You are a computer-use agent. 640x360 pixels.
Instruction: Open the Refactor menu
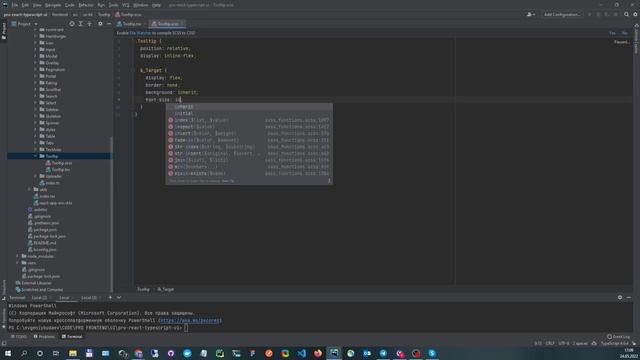coord(86,5)
